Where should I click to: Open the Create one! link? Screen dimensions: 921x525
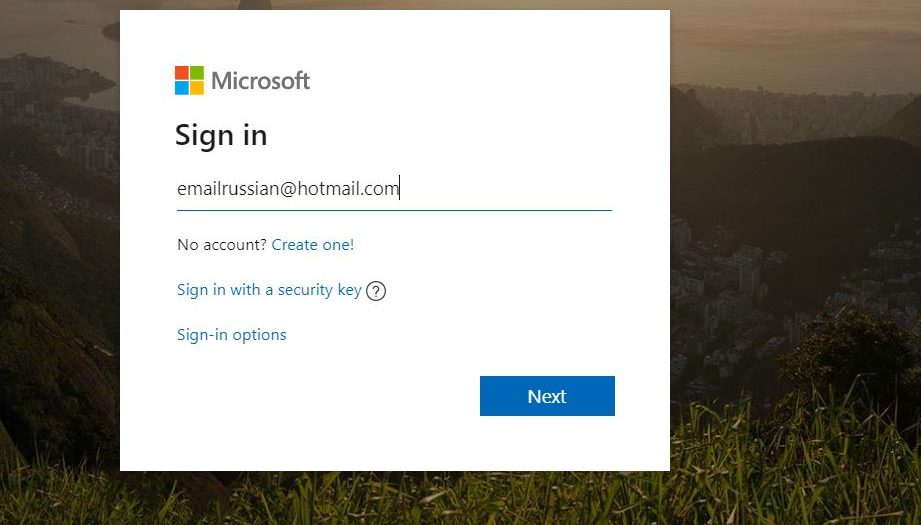point(312,245)
